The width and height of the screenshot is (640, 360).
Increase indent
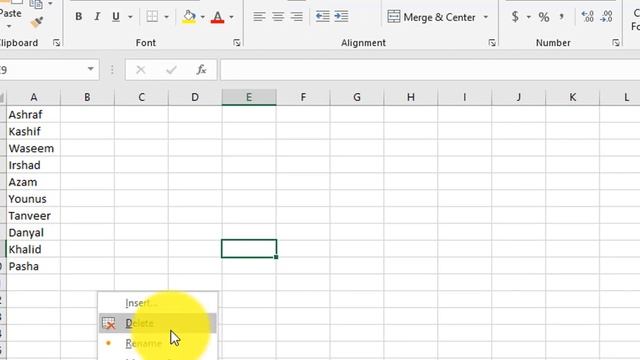[341, 17]
